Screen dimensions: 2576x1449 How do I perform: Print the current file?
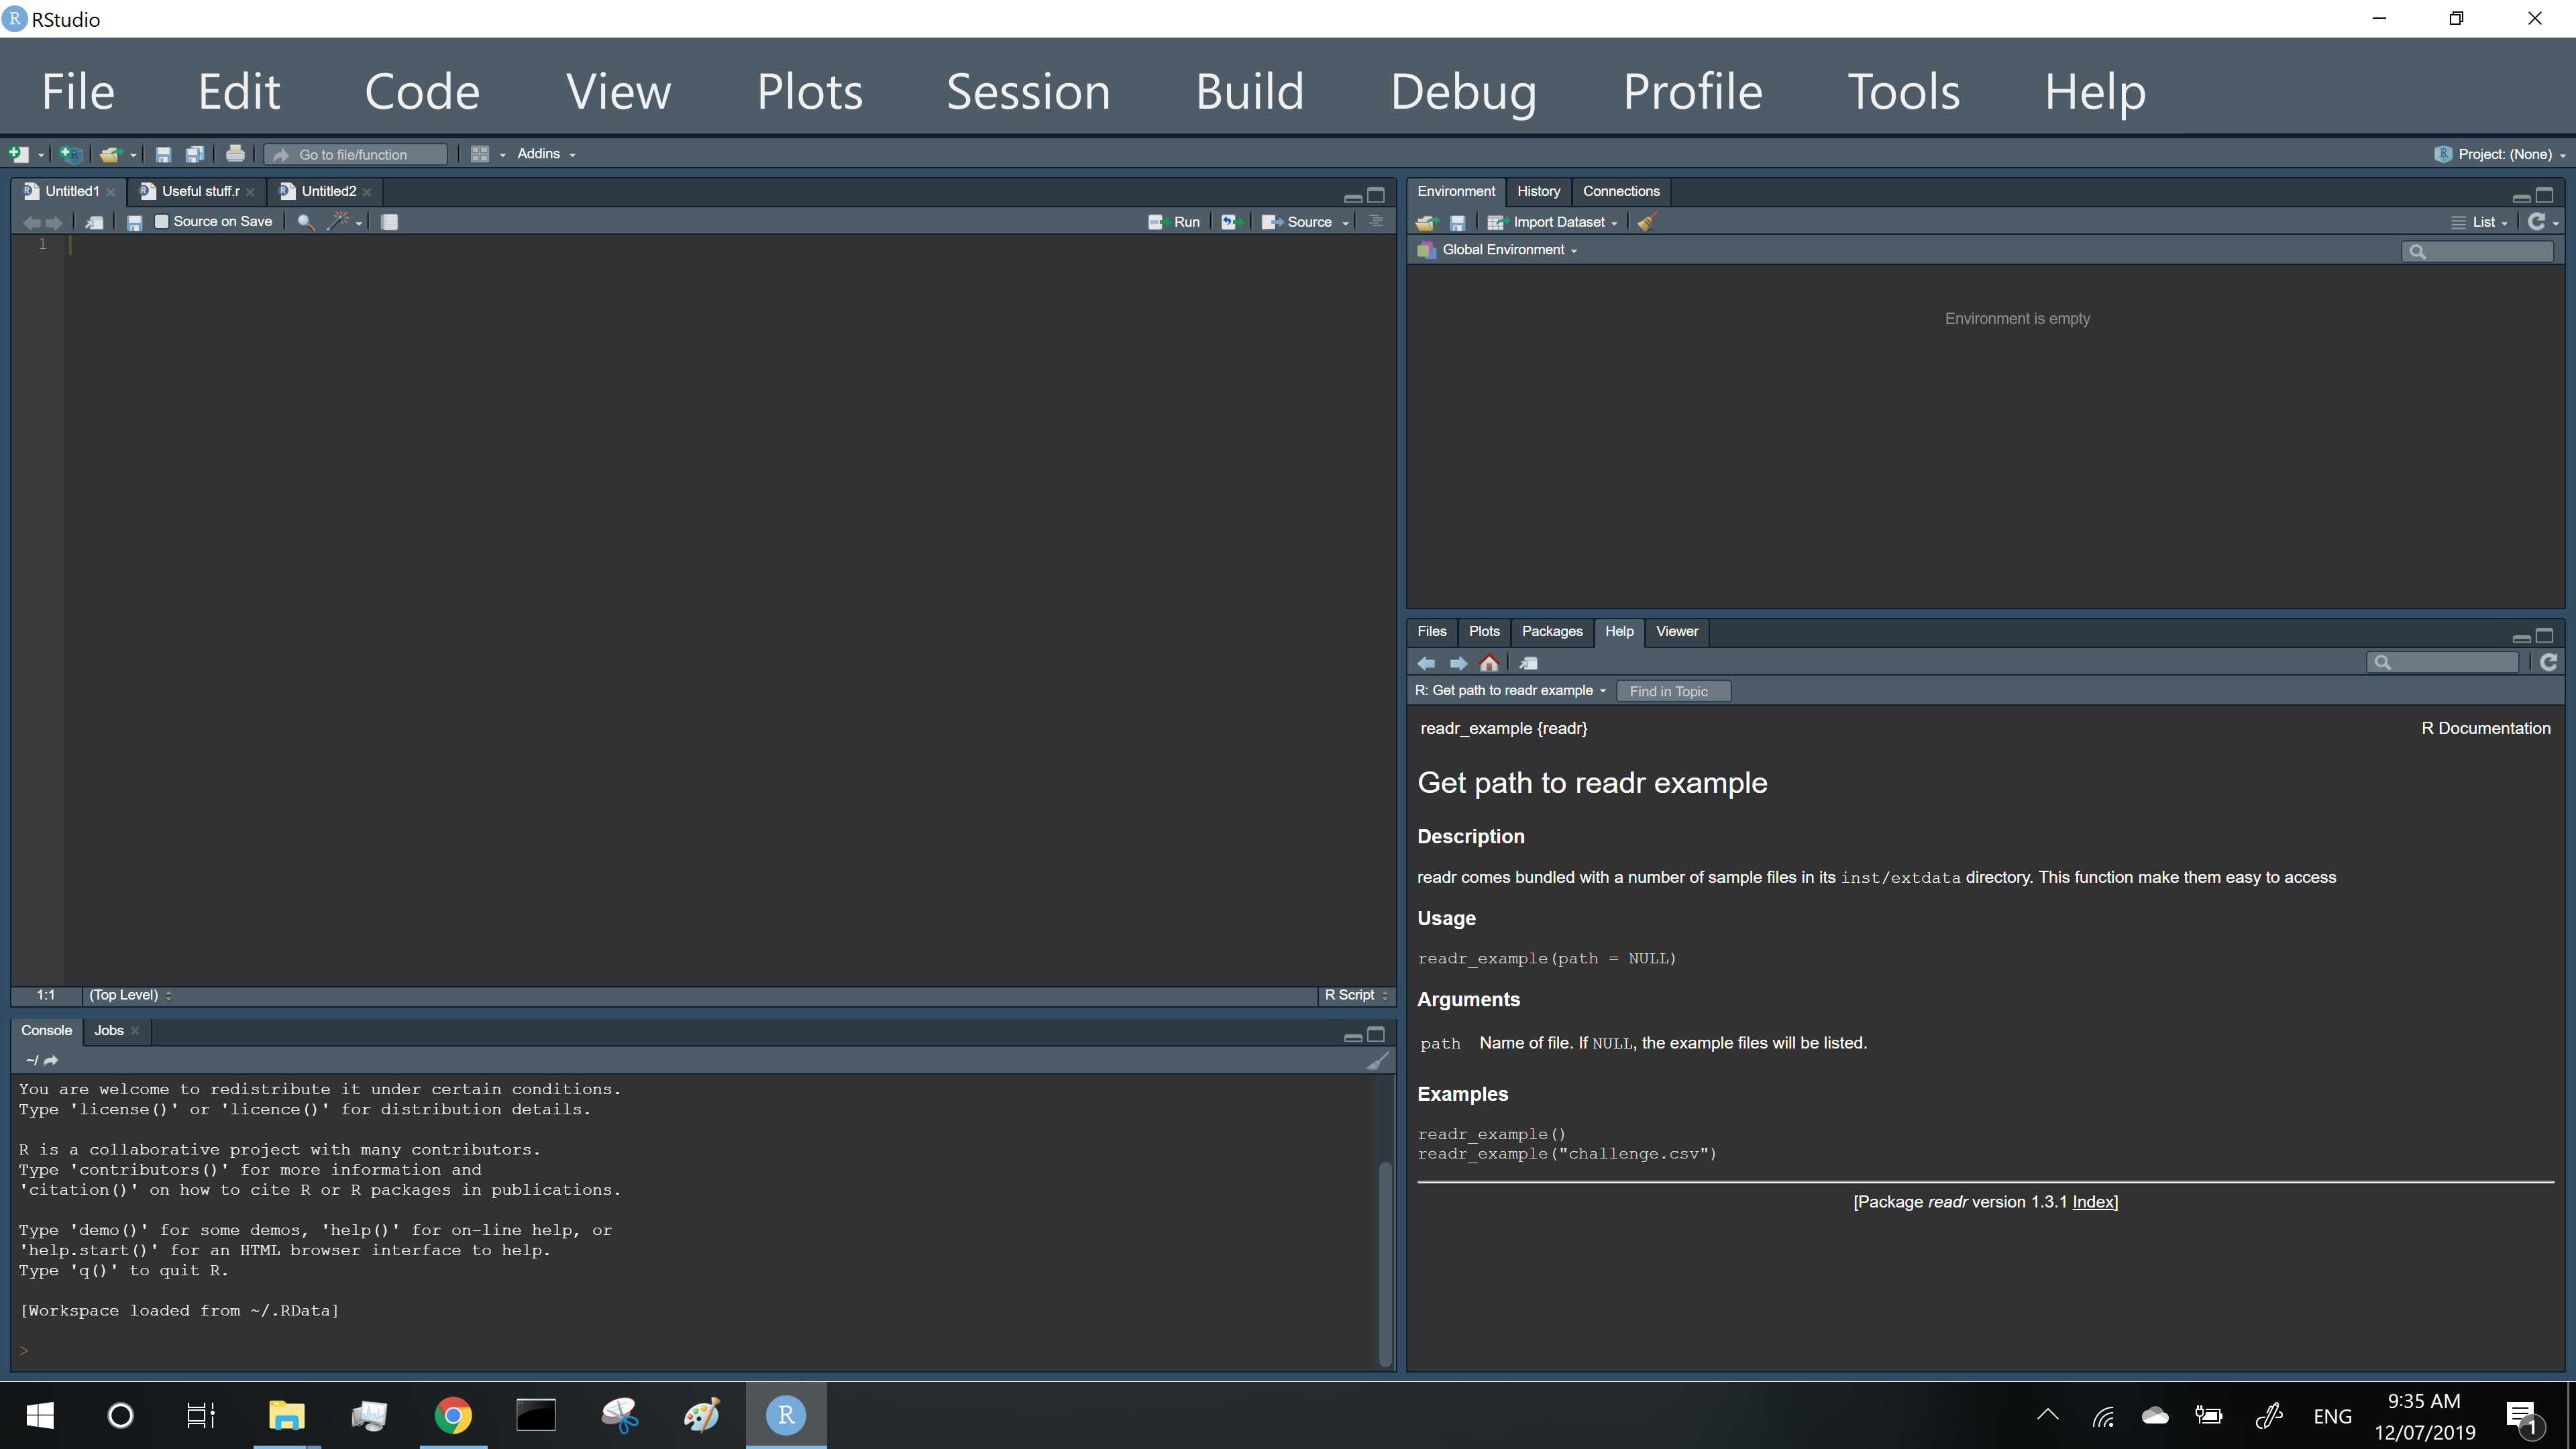[236, 154]
